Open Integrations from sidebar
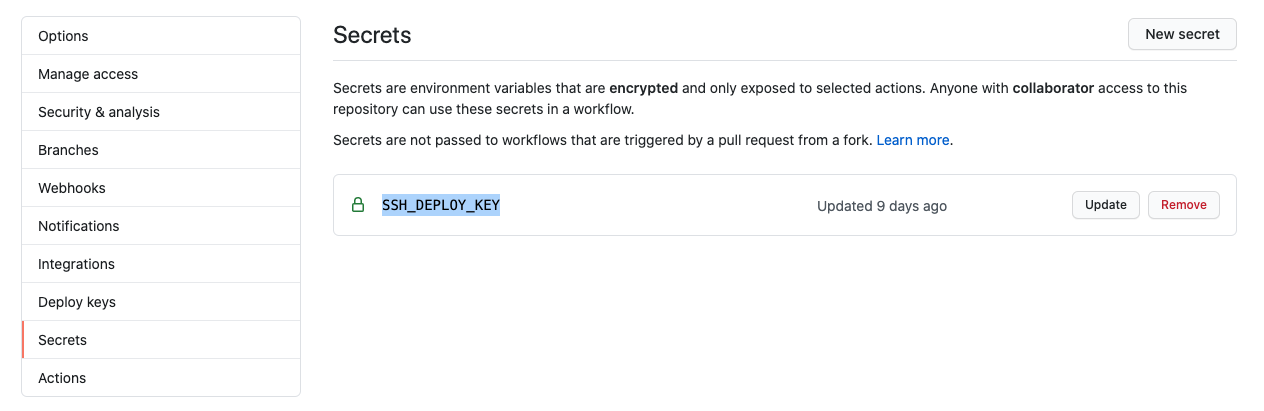This screenshot has height=411, width=1264. tap(76, 264)
